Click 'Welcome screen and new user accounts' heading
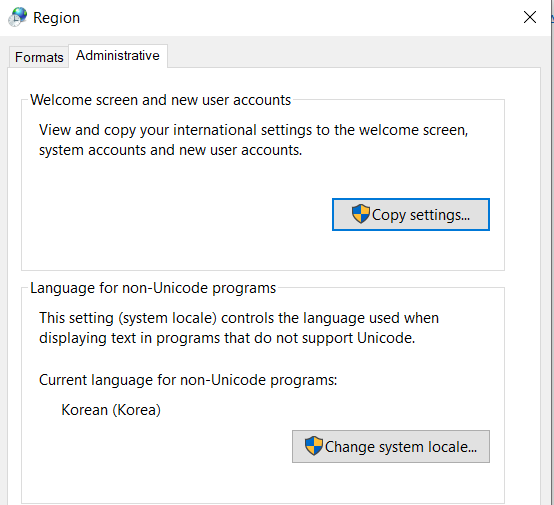The height and width of the screenshot is (505, 554). (x=160, y=100)
